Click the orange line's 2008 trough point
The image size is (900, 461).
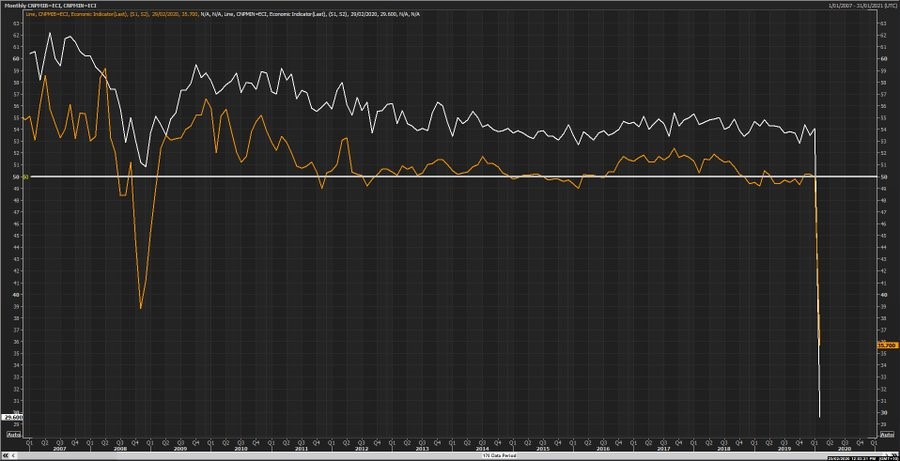click(141, 307)
